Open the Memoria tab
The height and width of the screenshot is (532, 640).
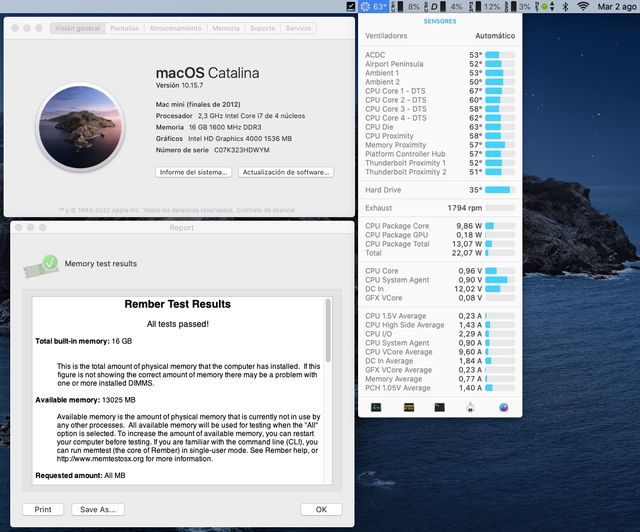pyautogui.click(x=226, y=28)
